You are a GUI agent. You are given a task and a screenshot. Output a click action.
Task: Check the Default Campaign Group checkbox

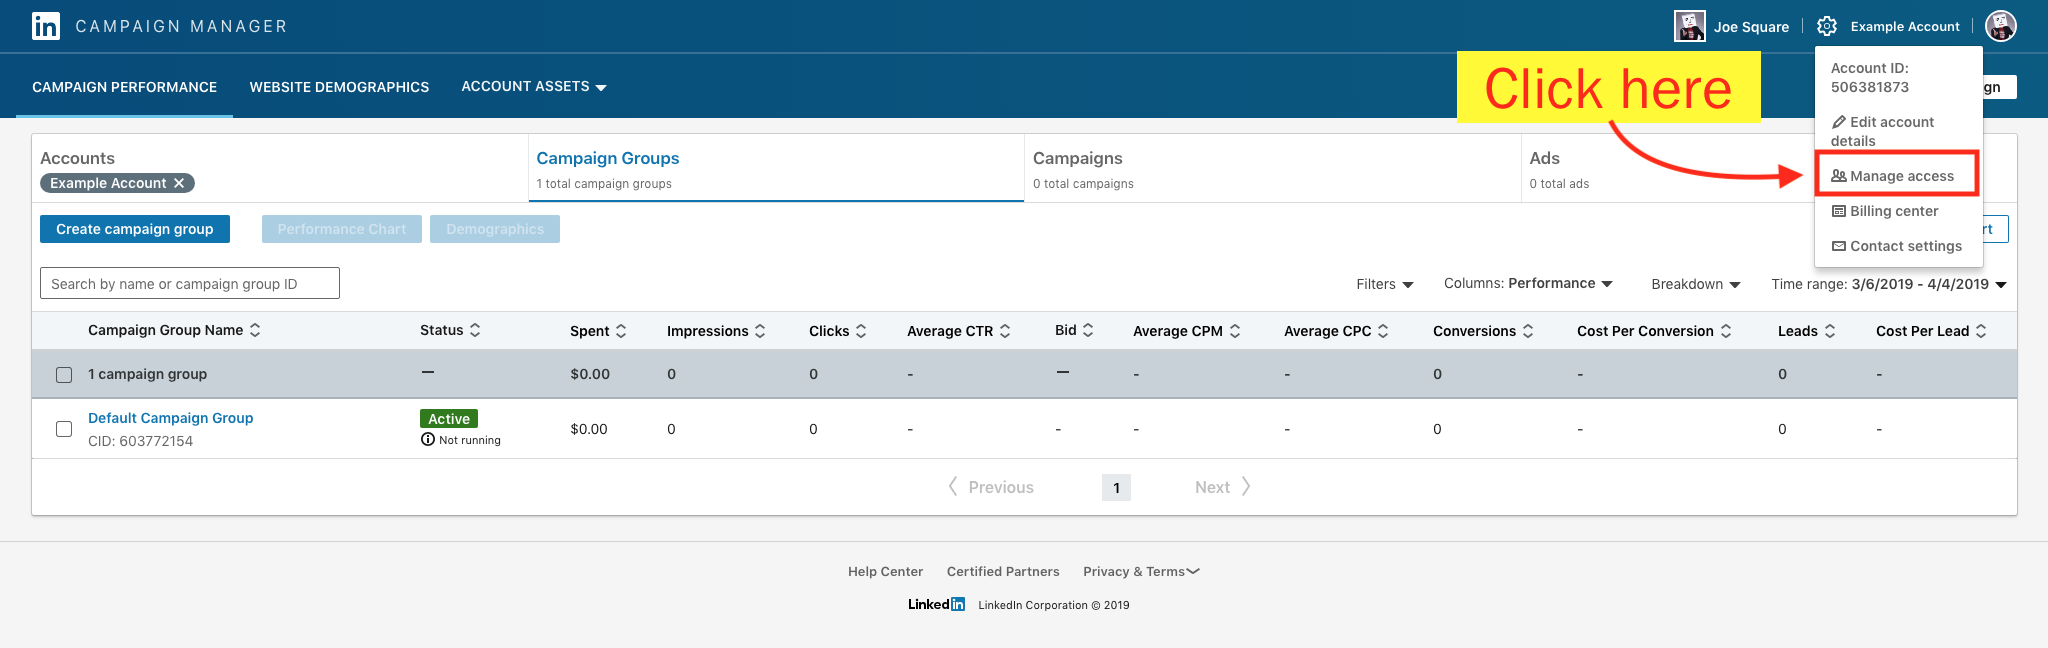[x=64, y=429]
